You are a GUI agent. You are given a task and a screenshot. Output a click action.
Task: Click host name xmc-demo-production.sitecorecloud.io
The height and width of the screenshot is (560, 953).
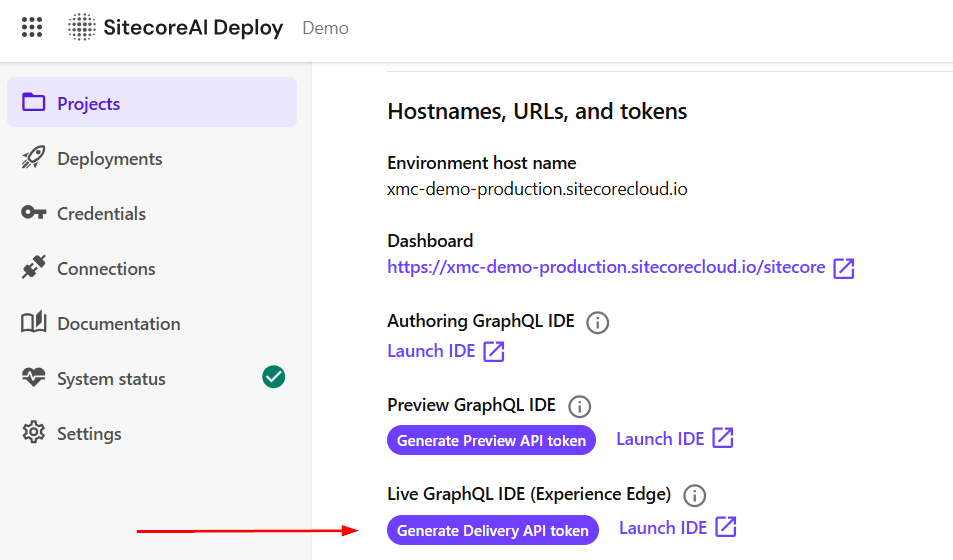click(x=537, y=189)
